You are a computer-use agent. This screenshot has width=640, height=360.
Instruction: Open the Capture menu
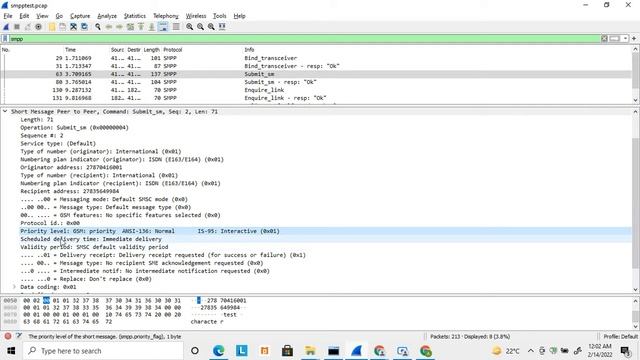80,16
